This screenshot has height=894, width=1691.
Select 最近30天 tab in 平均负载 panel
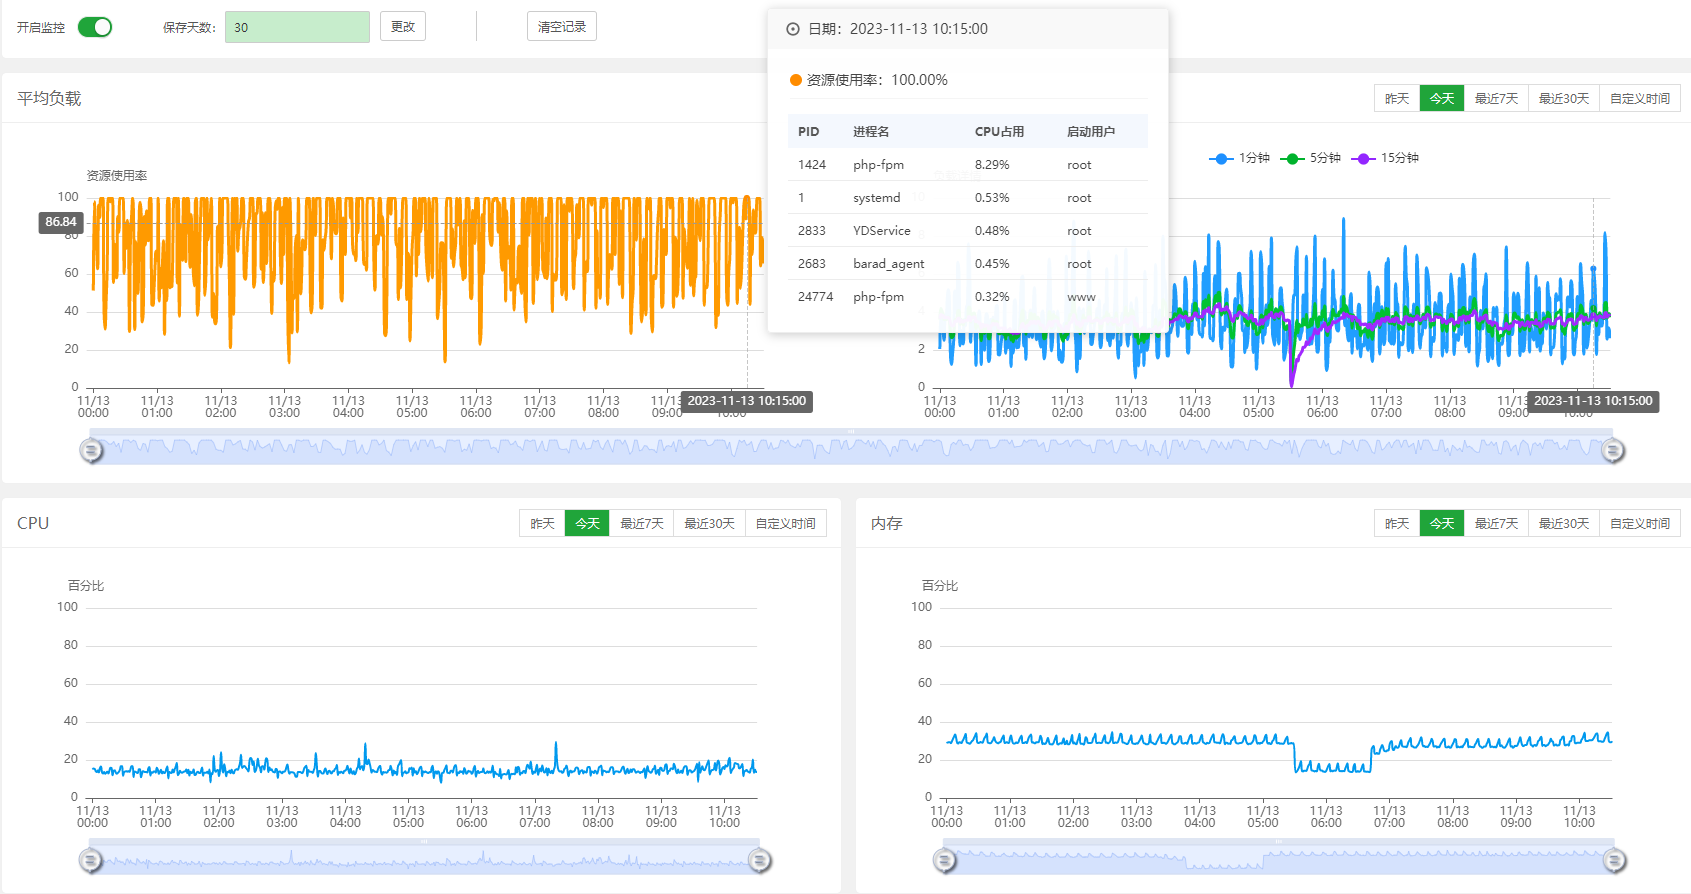pos(1564,98)
